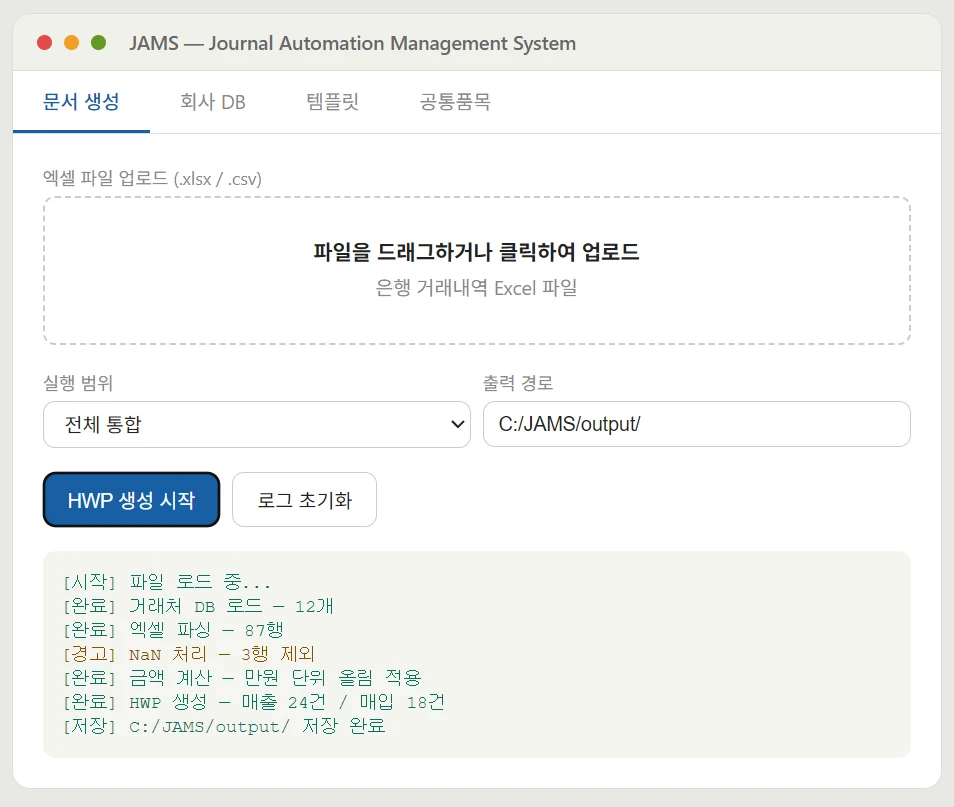
Task: Click the file upload drop zone
Action: pos(476,270)
